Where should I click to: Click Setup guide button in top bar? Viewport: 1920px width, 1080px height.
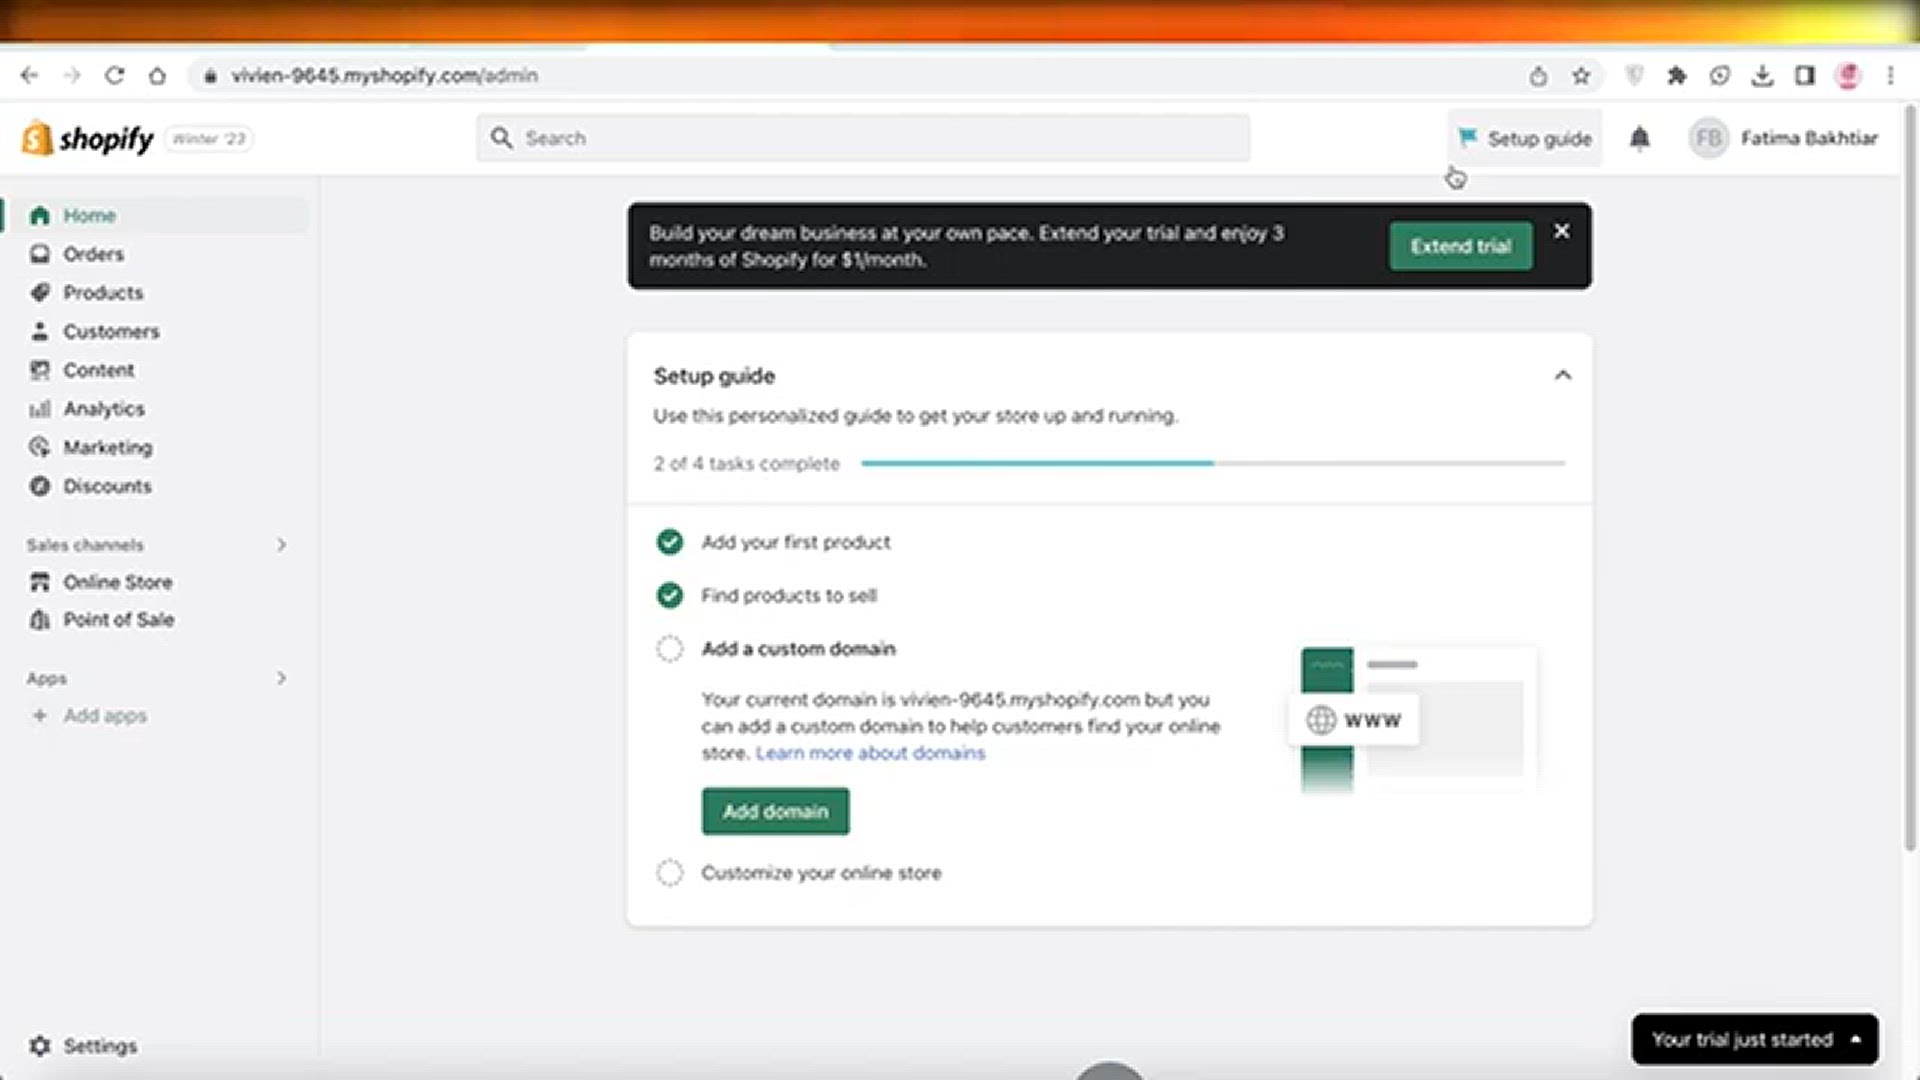tap(1524, 138)
